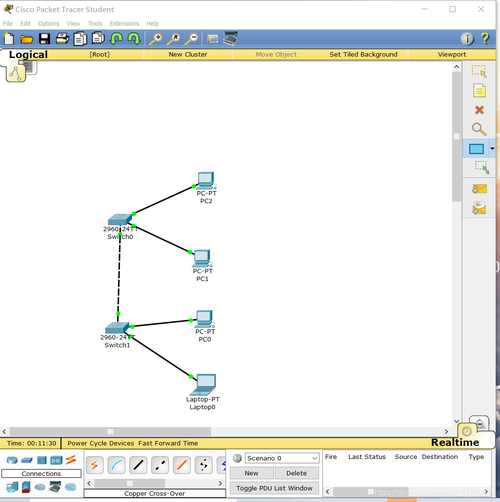Open the Options menu
500x502 pixels.
[49, 23]
